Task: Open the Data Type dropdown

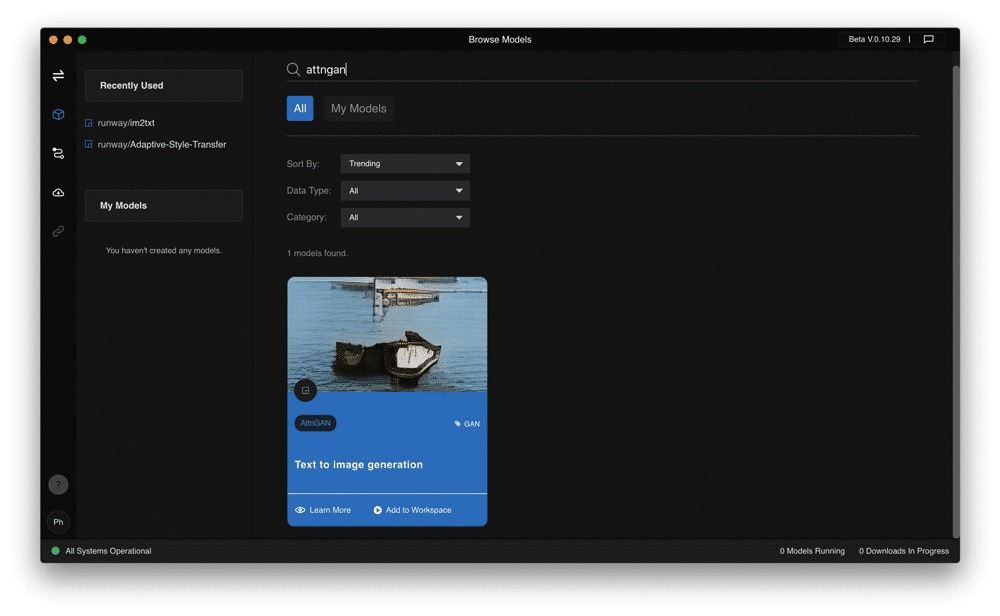Action: 405,191
